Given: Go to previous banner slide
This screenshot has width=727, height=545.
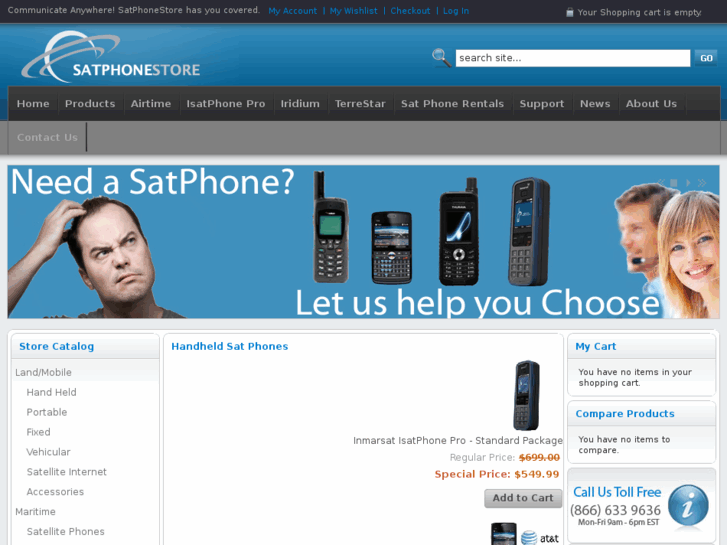Looking at the screenshot, I should 661,183.
